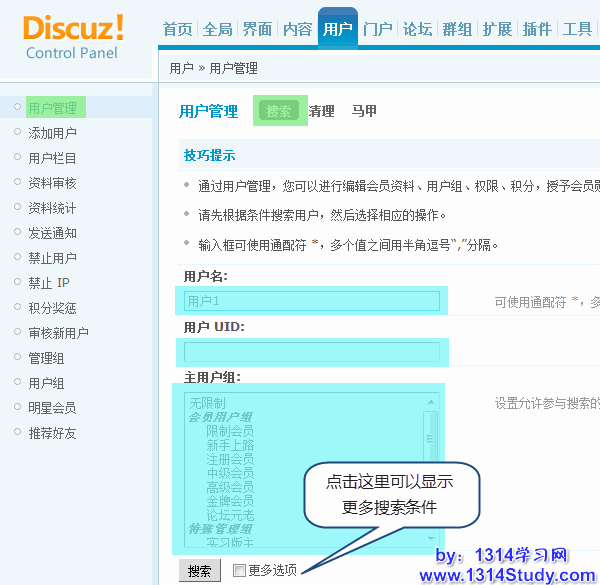Open 明星会员 sidebar entry
The width and height of the screenshot is (600, 585).
click(x=52, y=408)
